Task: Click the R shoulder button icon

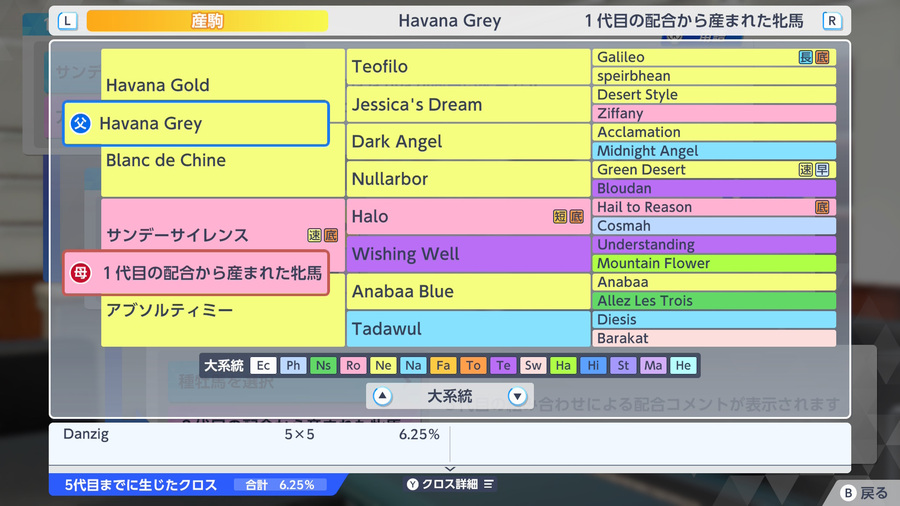Action: (x=832, y=21)
